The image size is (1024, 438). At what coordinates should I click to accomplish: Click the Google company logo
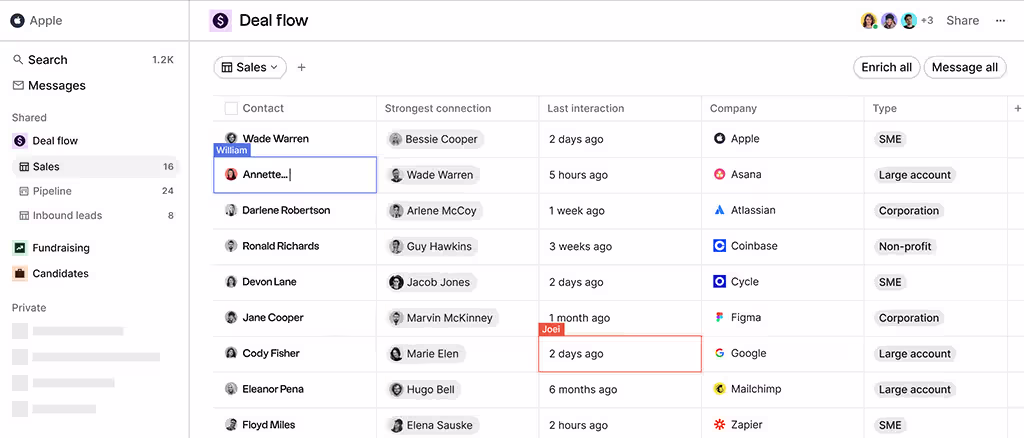719,353
